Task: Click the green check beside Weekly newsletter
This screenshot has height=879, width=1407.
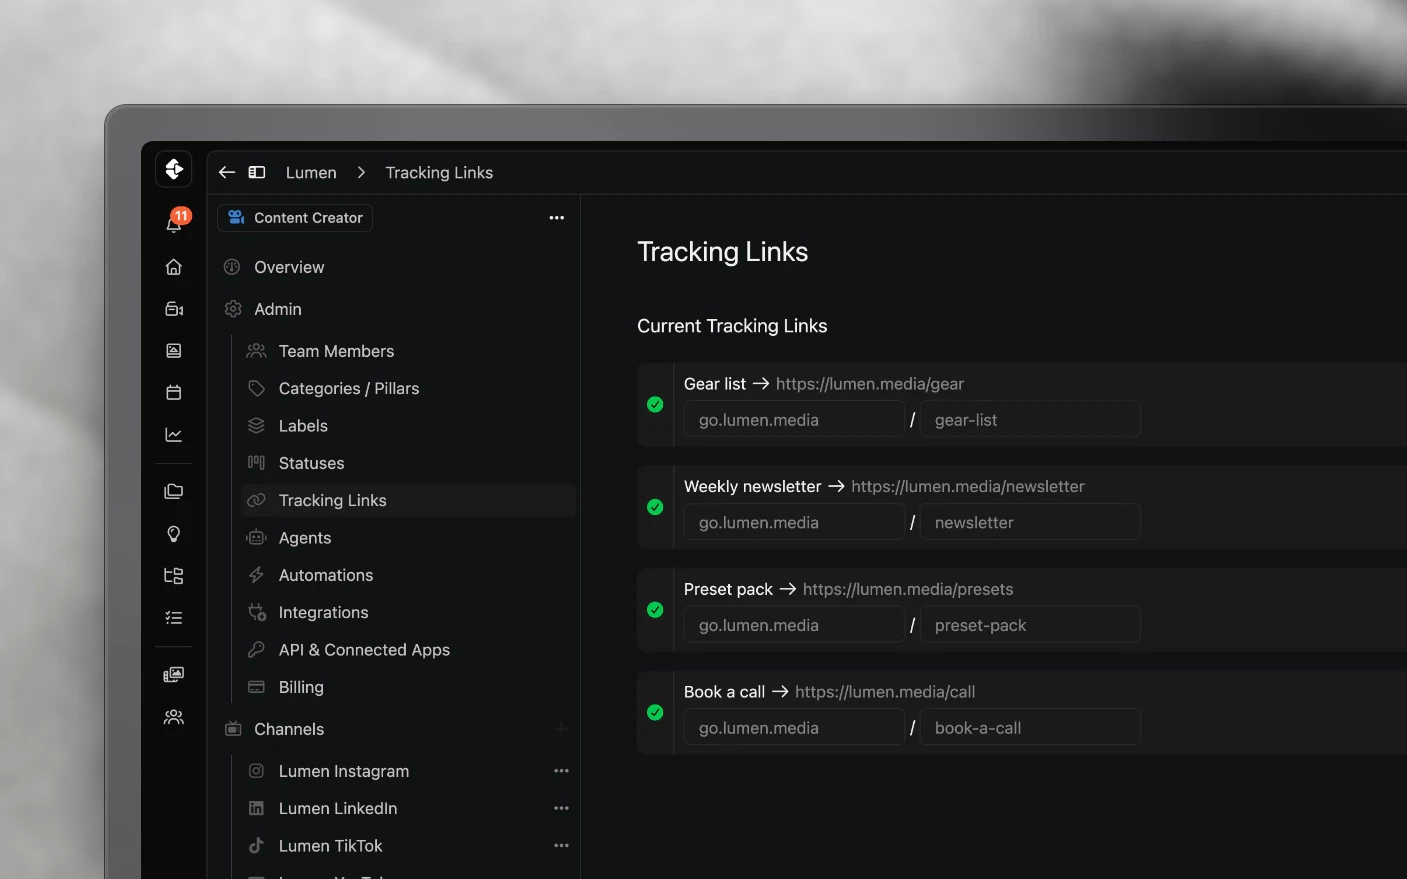Action: pos(655,507)
